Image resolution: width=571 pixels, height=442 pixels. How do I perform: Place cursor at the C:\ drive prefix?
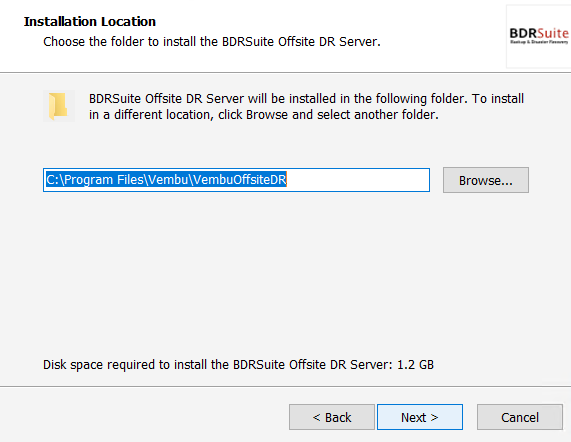pos(55,180)
